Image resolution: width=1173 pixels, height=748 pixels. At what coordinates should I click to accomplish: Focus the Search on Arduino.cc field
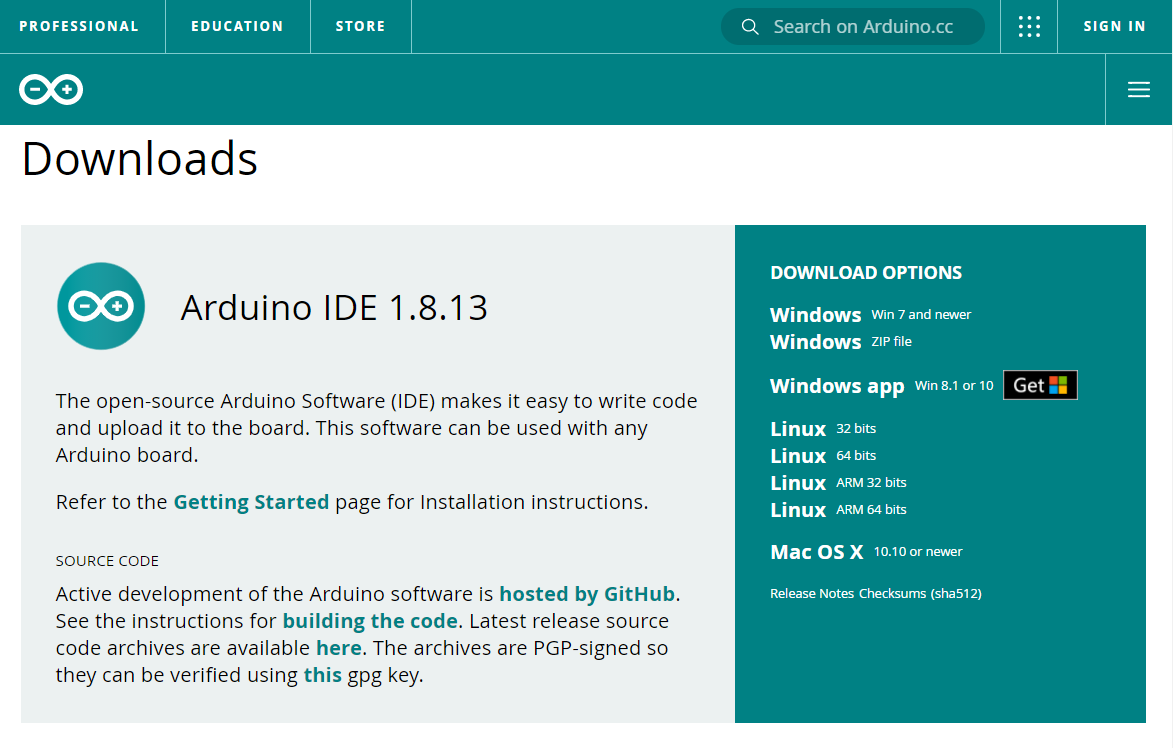[x=853, y=27]
